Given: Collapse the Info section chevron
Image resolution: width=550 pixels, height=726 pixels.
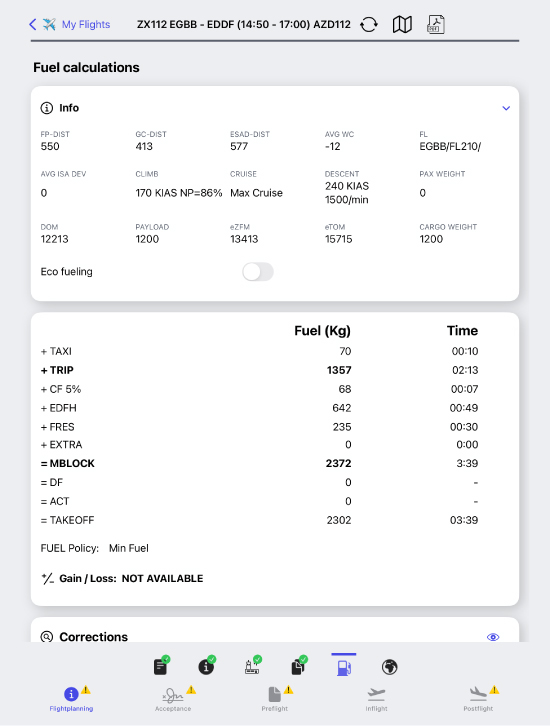Looking at the screenshot, I should 506,108.
